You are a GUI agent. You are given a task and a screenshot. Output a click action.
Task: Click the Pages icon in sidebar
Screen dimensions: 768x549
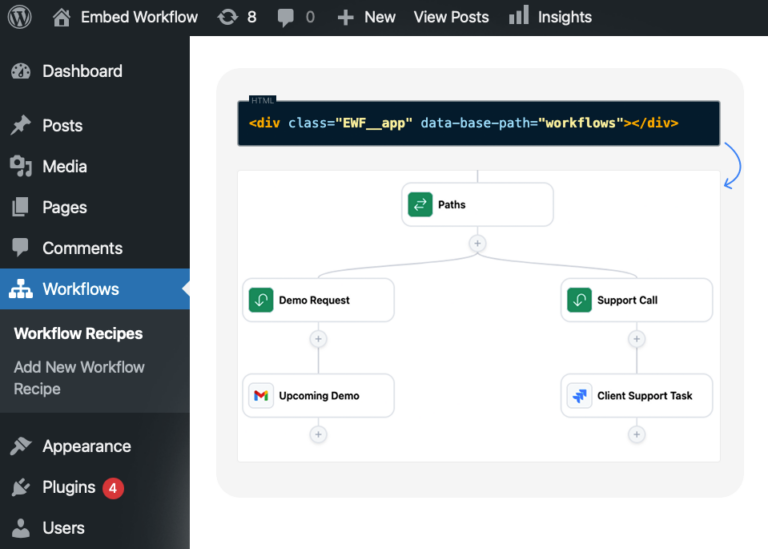[x=21, y=207]
